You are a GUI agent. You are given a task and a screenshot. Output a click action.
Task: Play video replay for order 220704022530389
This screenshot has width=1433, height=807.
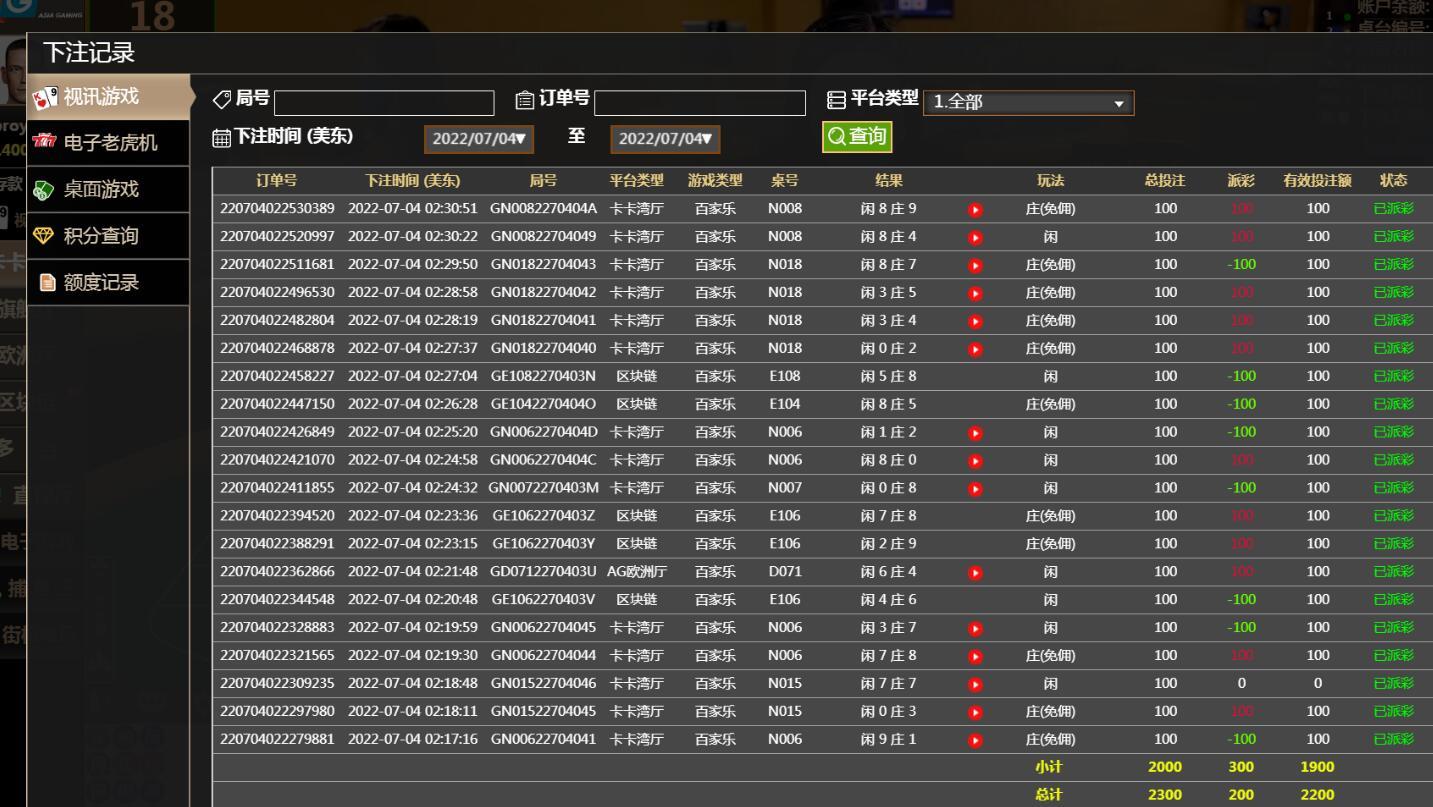point(976,210)
